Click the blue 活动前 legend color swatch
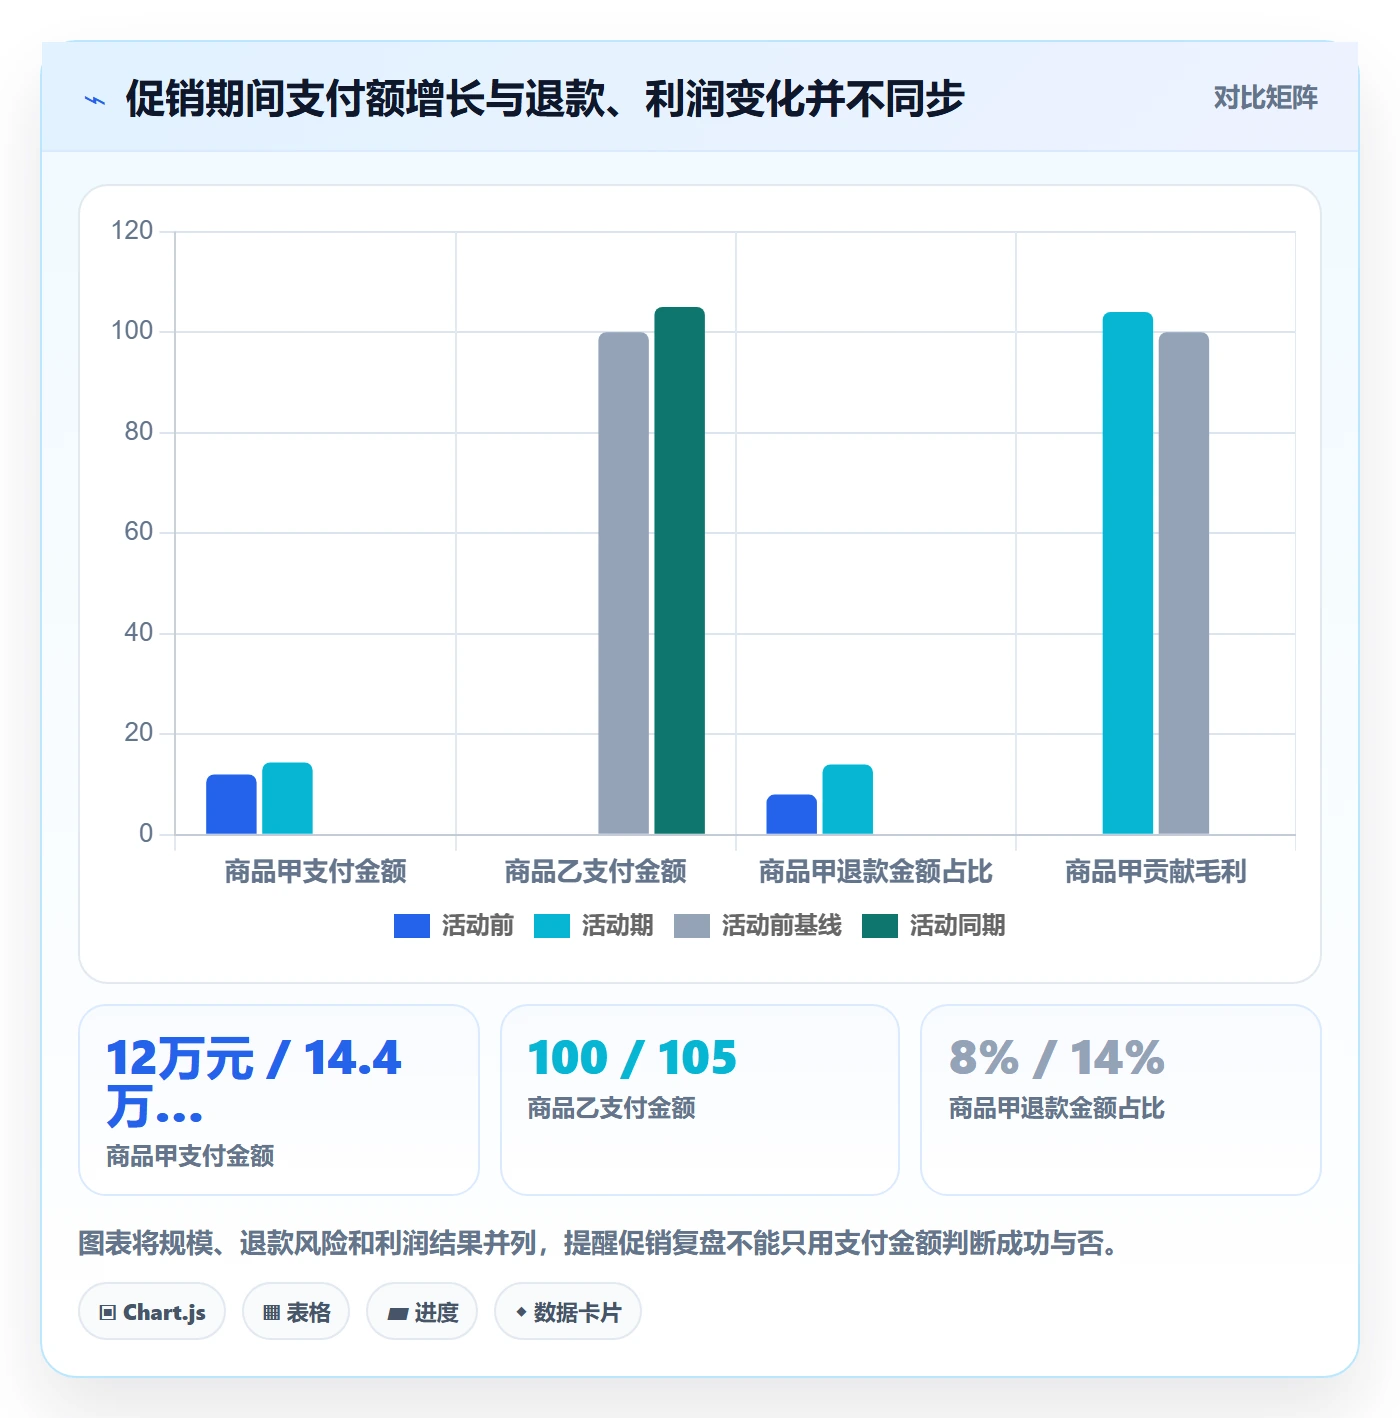Viewport: 1400px width, 1418px height. click(x=412, y=926)
